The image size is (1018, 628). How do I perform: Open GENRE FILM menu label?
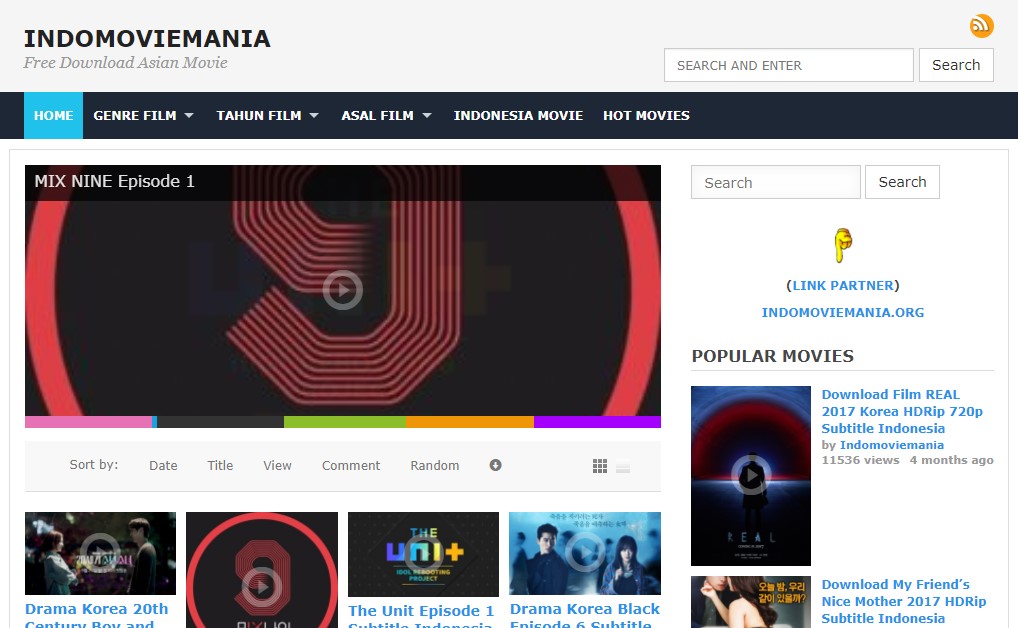click(x=134, y=116)
